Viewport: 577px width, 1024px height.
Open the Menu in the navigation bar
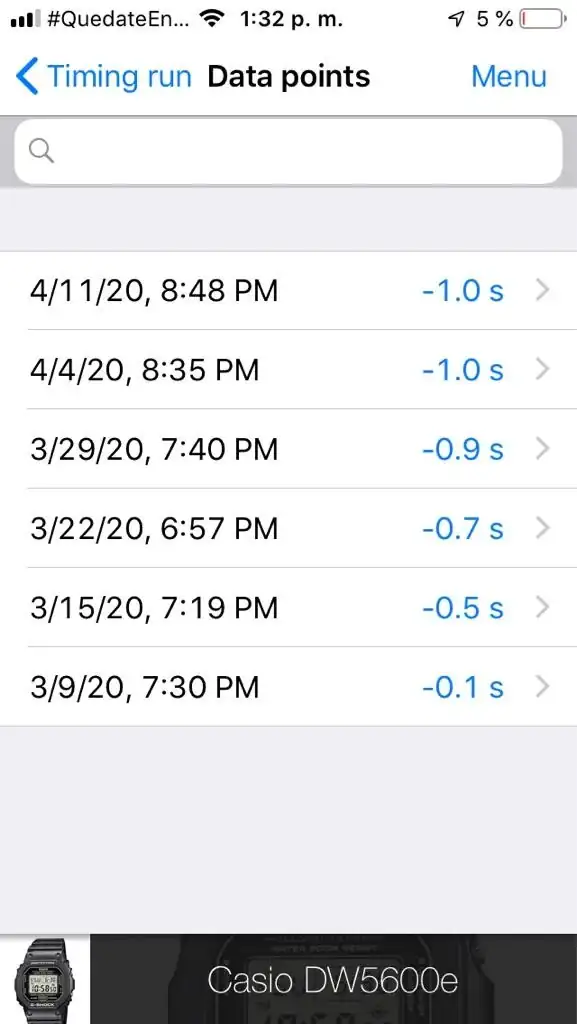point(508,76)
